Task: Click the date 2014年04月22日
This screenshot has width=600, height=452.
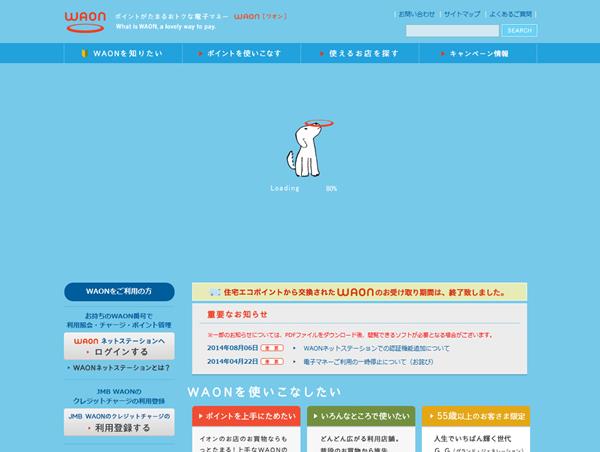Action: [233, 361]
